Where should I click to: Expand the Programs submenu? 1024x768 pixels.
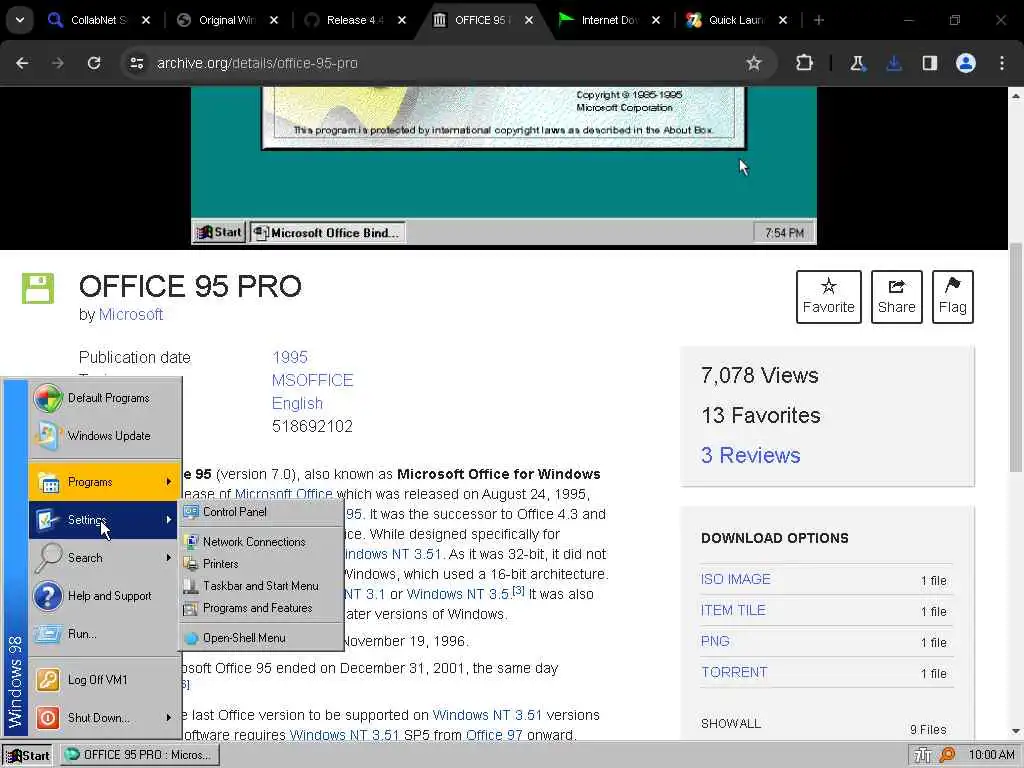click(x=104, y=482)
